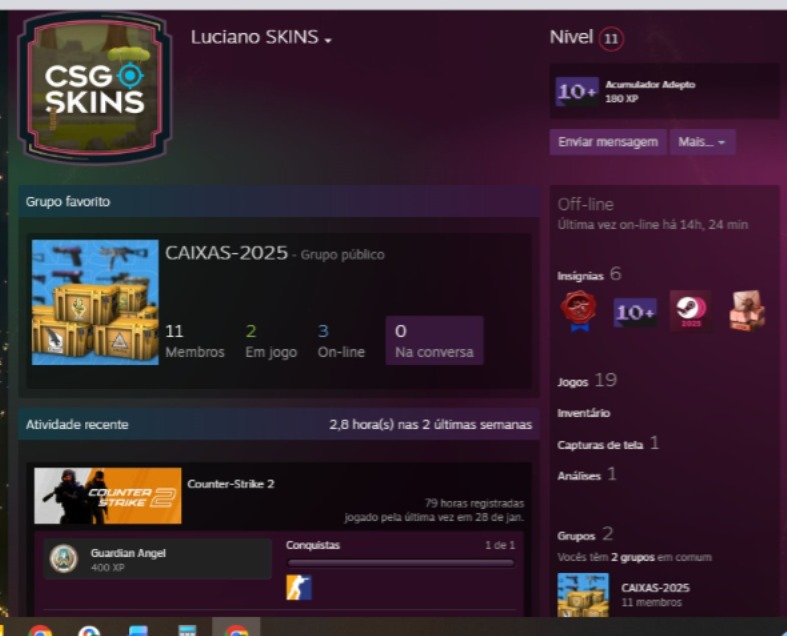Click the first Chrome icon in the taskbar
The height and width of the screenshot is (636, 787).
pyautogui.click(x=40, y=630)
